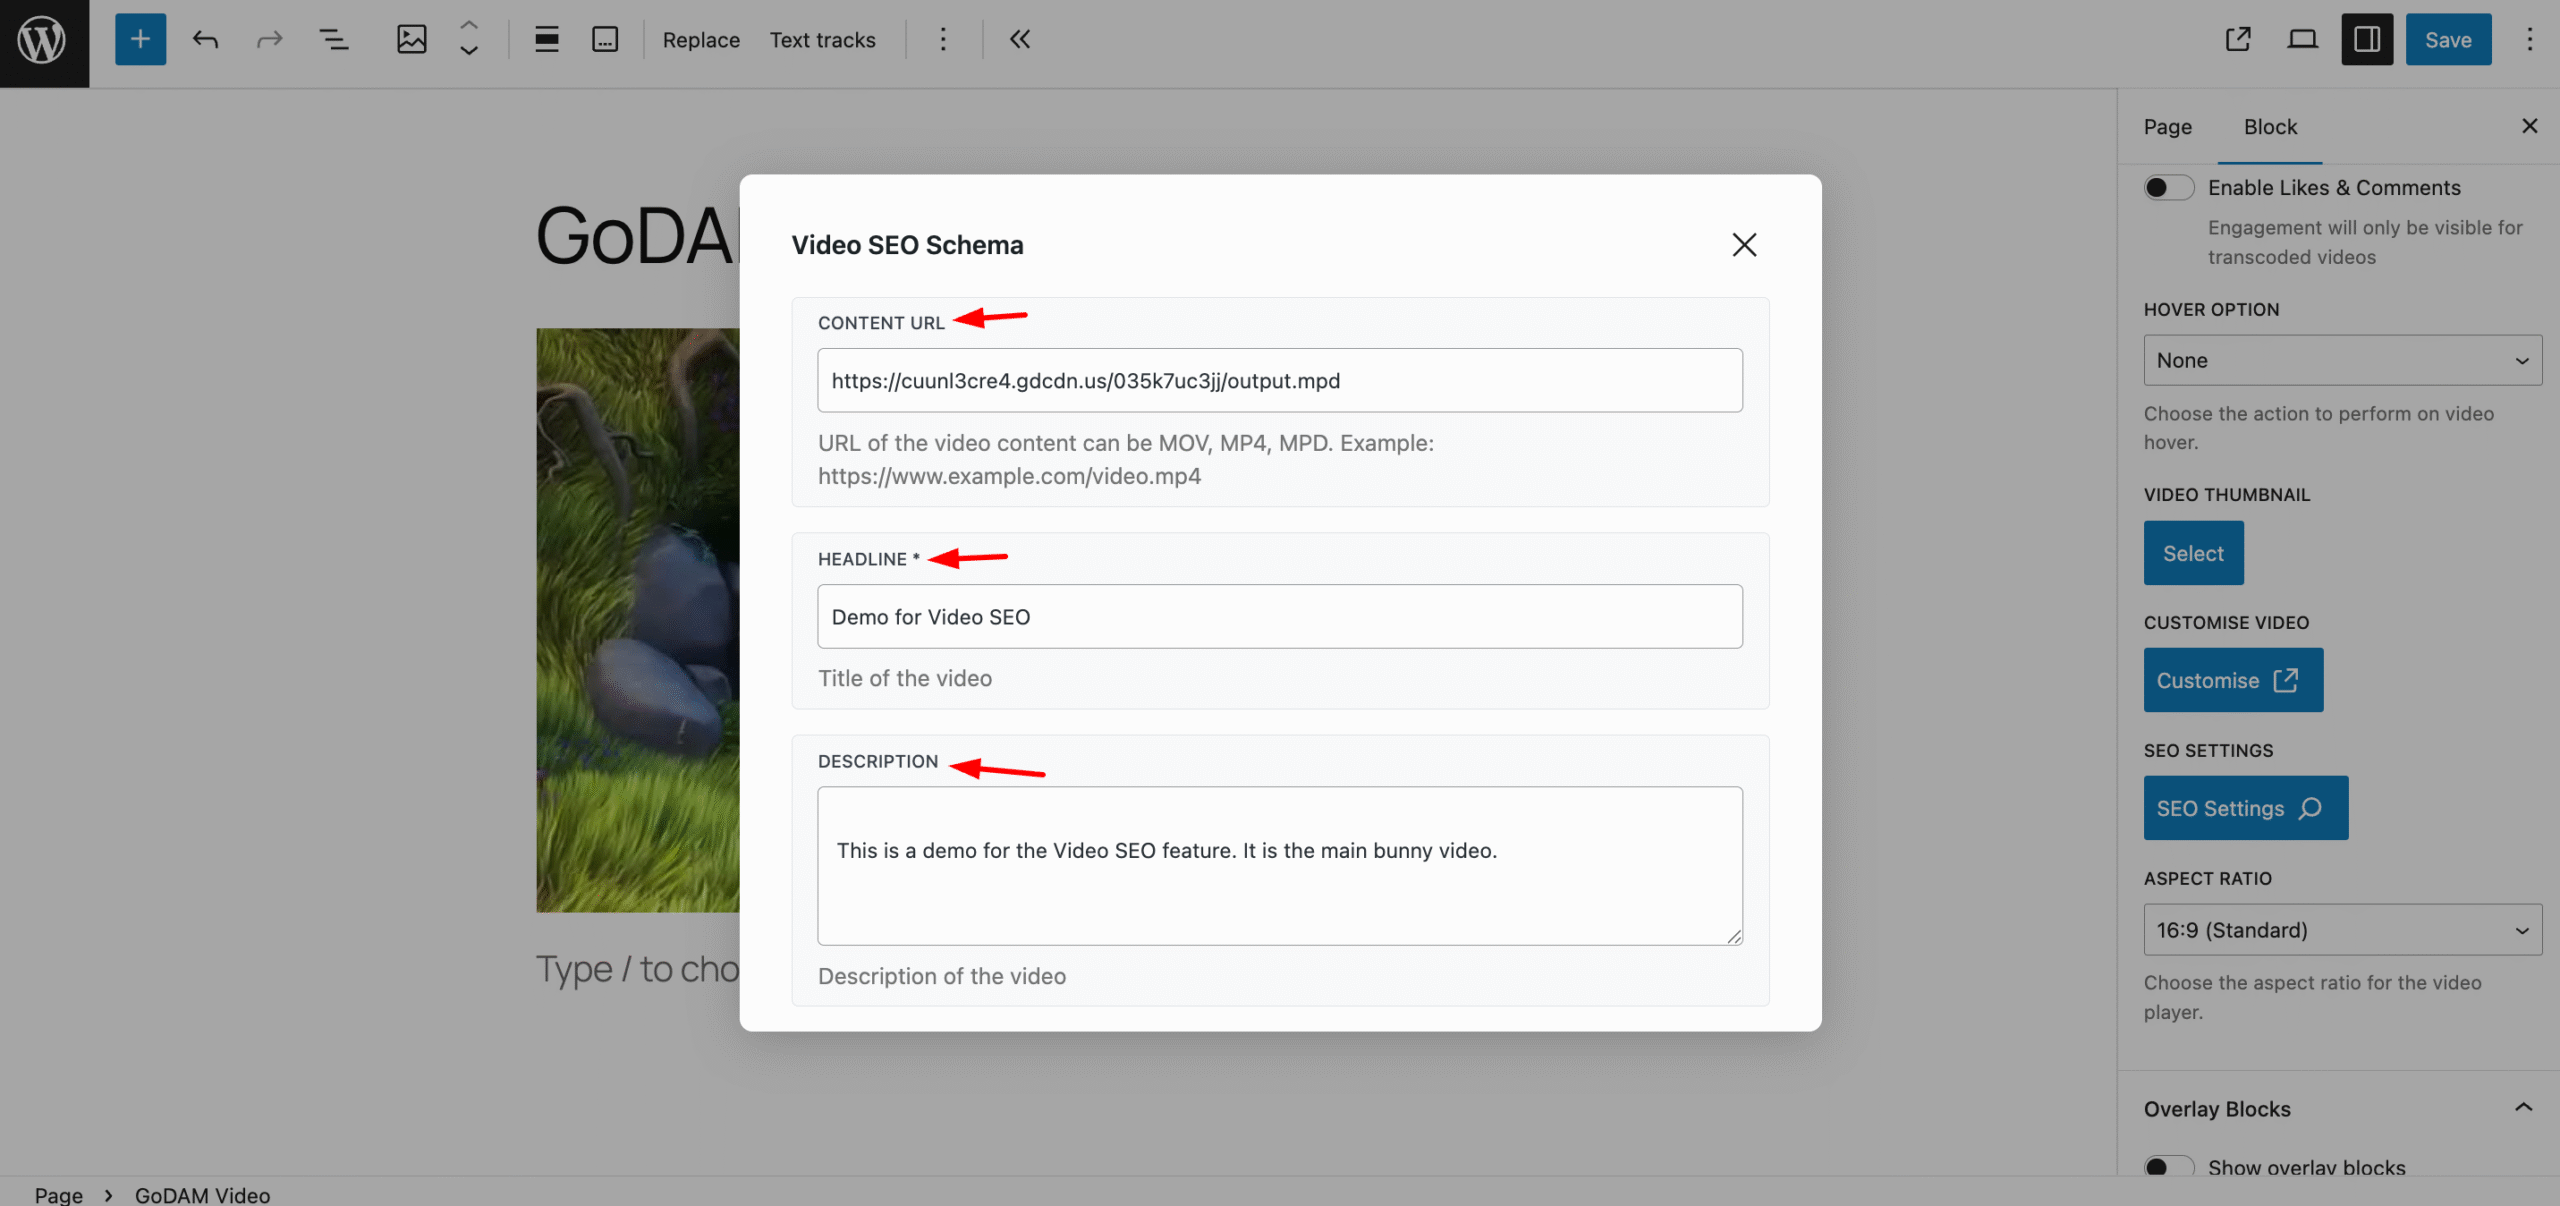Open the view page external-link icon

pos(2238,40)
